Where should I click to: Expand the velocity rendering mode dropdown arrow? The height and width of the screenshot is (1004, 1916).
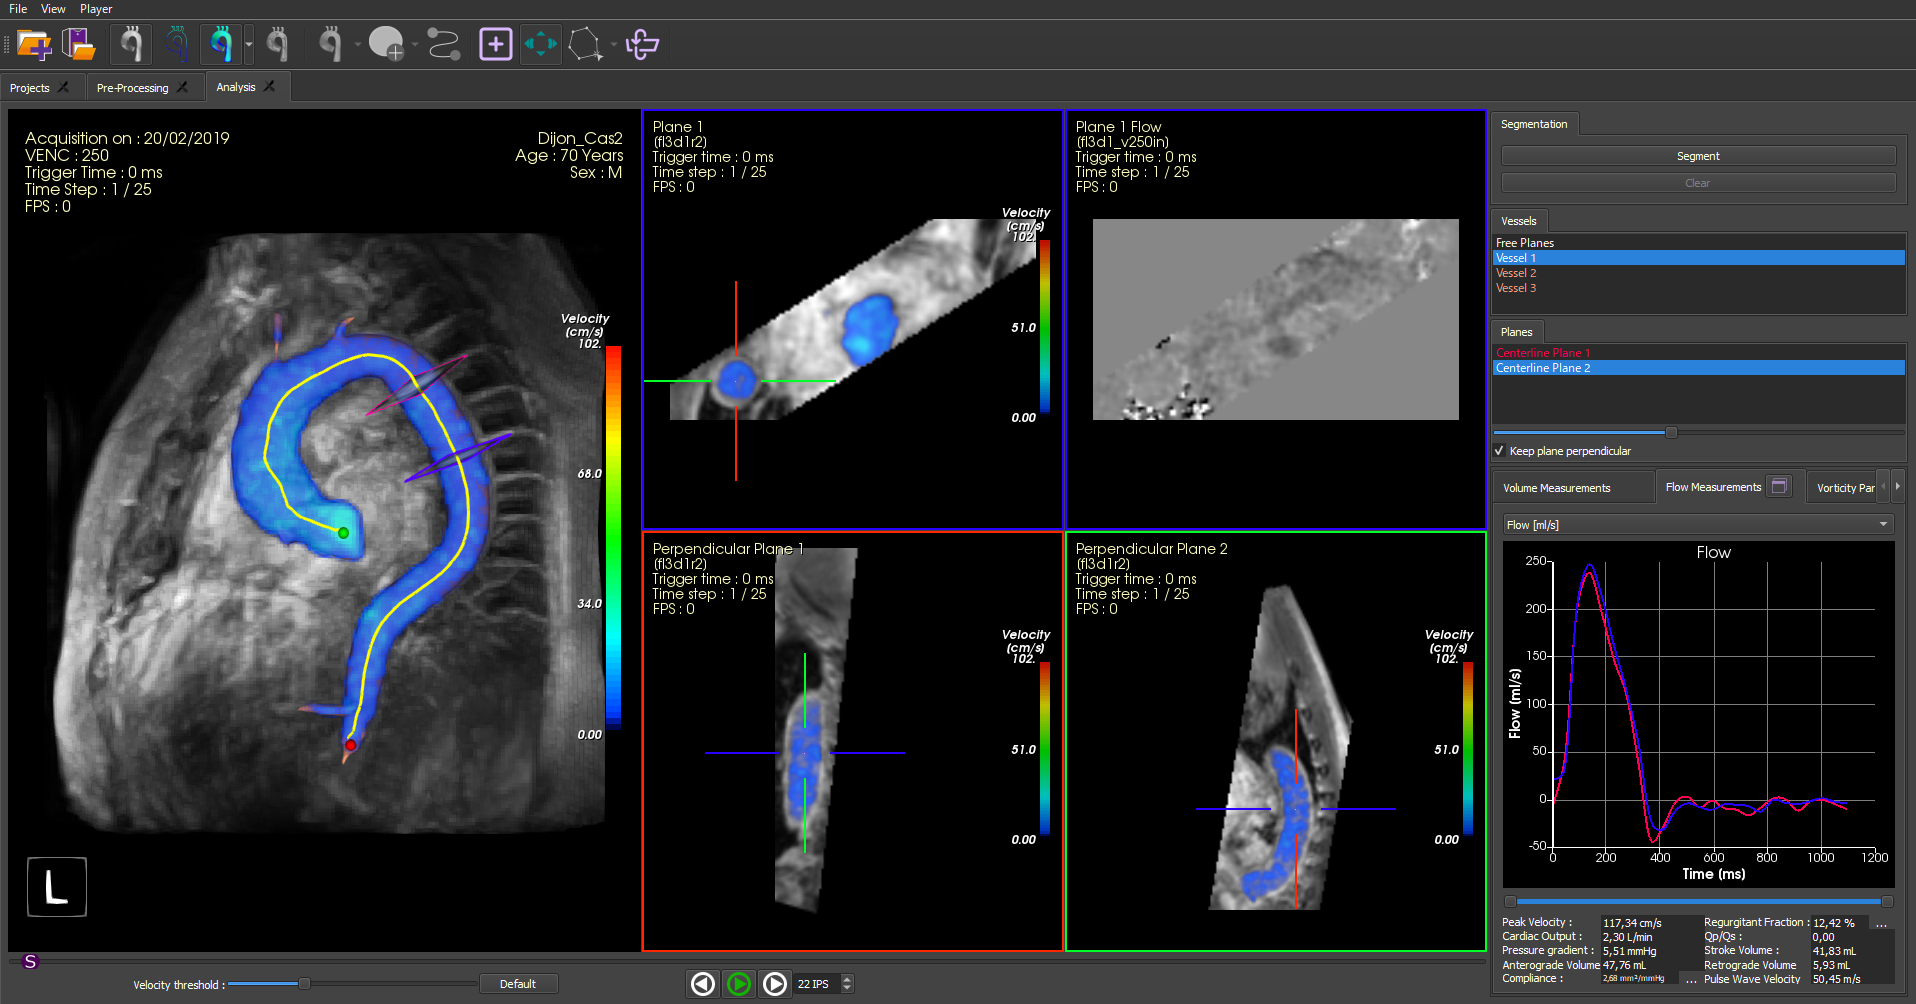point(249,44)
